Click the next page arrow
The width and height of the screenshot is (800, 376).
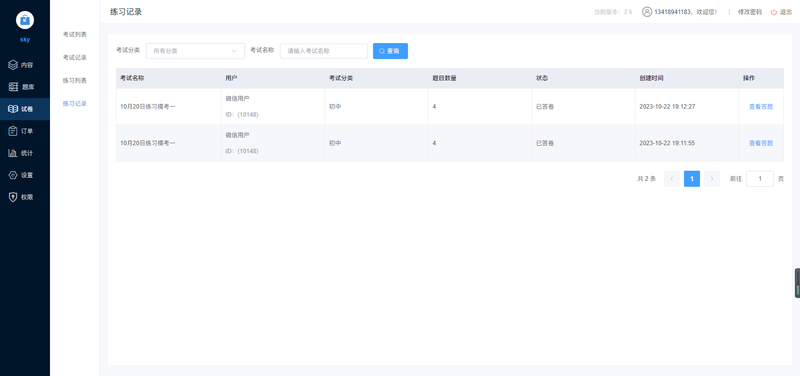point(712,179)
